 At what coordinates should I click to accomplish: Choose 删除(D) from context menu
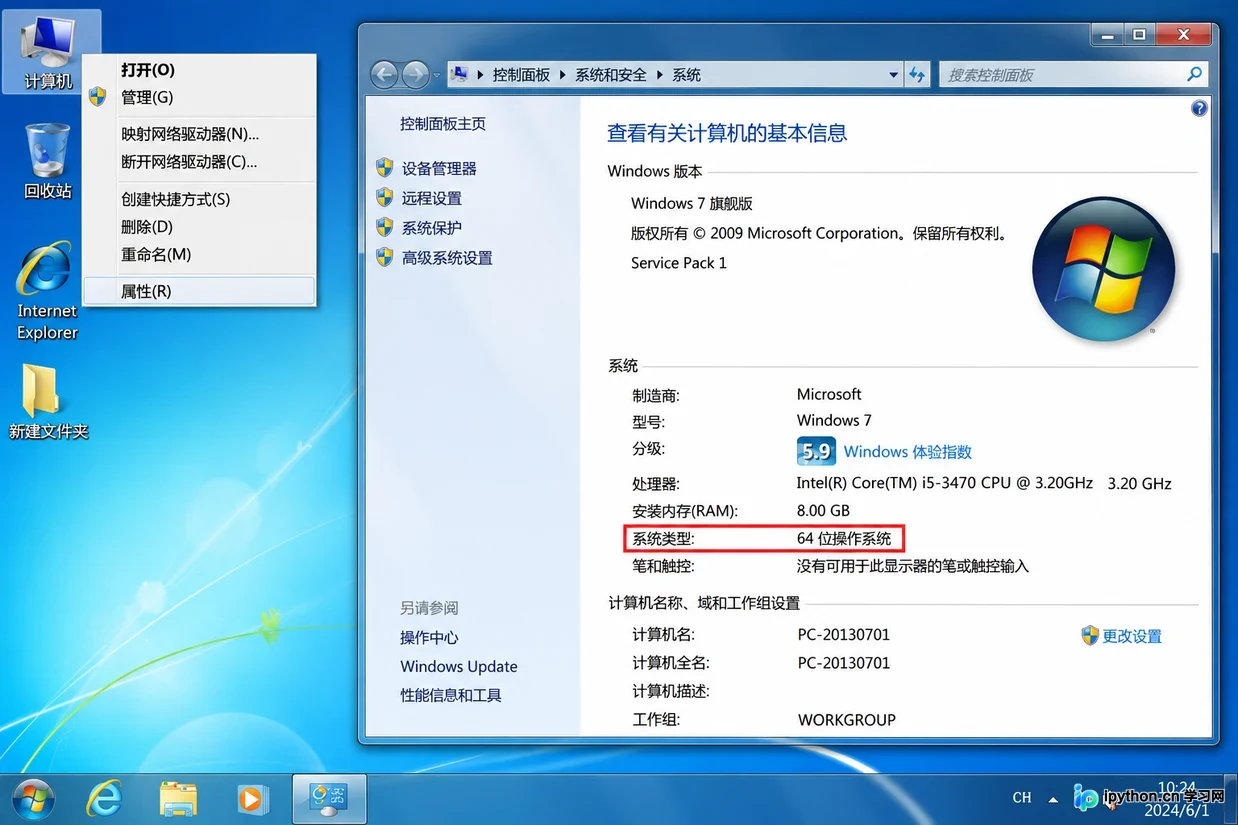[x=147, y=227]
